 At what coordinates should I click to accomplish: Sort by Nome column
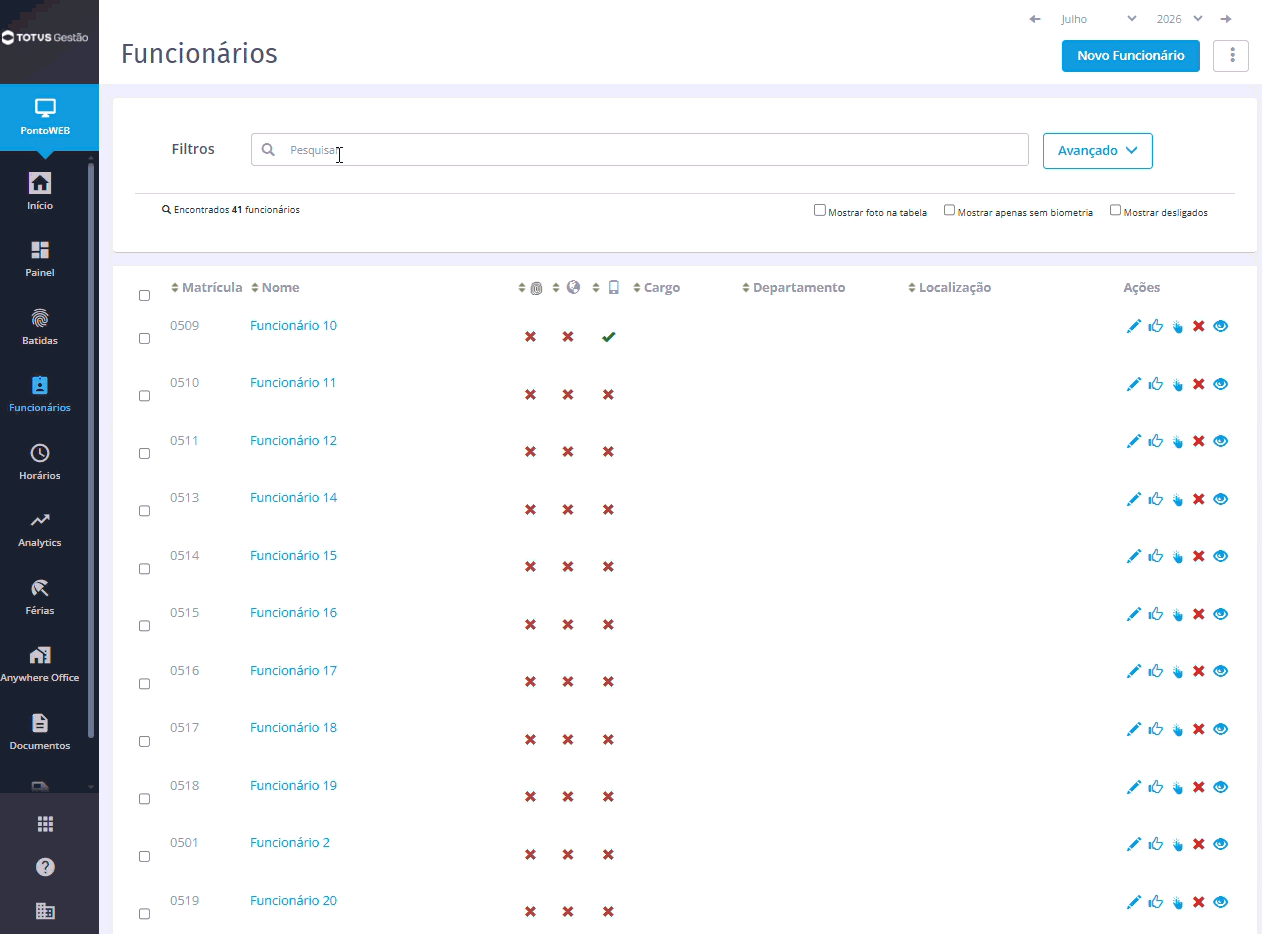point(275,288)
